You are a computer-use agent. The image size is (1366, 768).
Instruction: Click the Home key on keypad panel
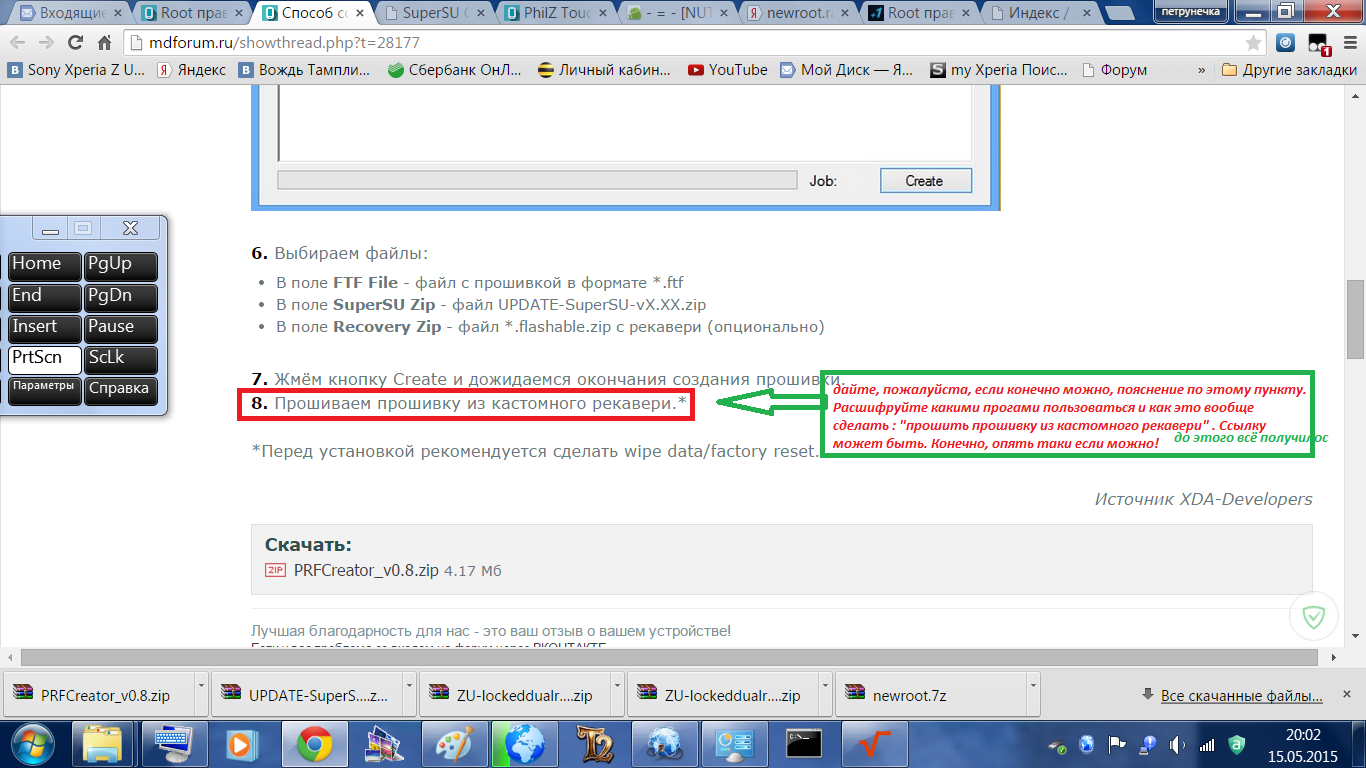[x=45, y=266]
